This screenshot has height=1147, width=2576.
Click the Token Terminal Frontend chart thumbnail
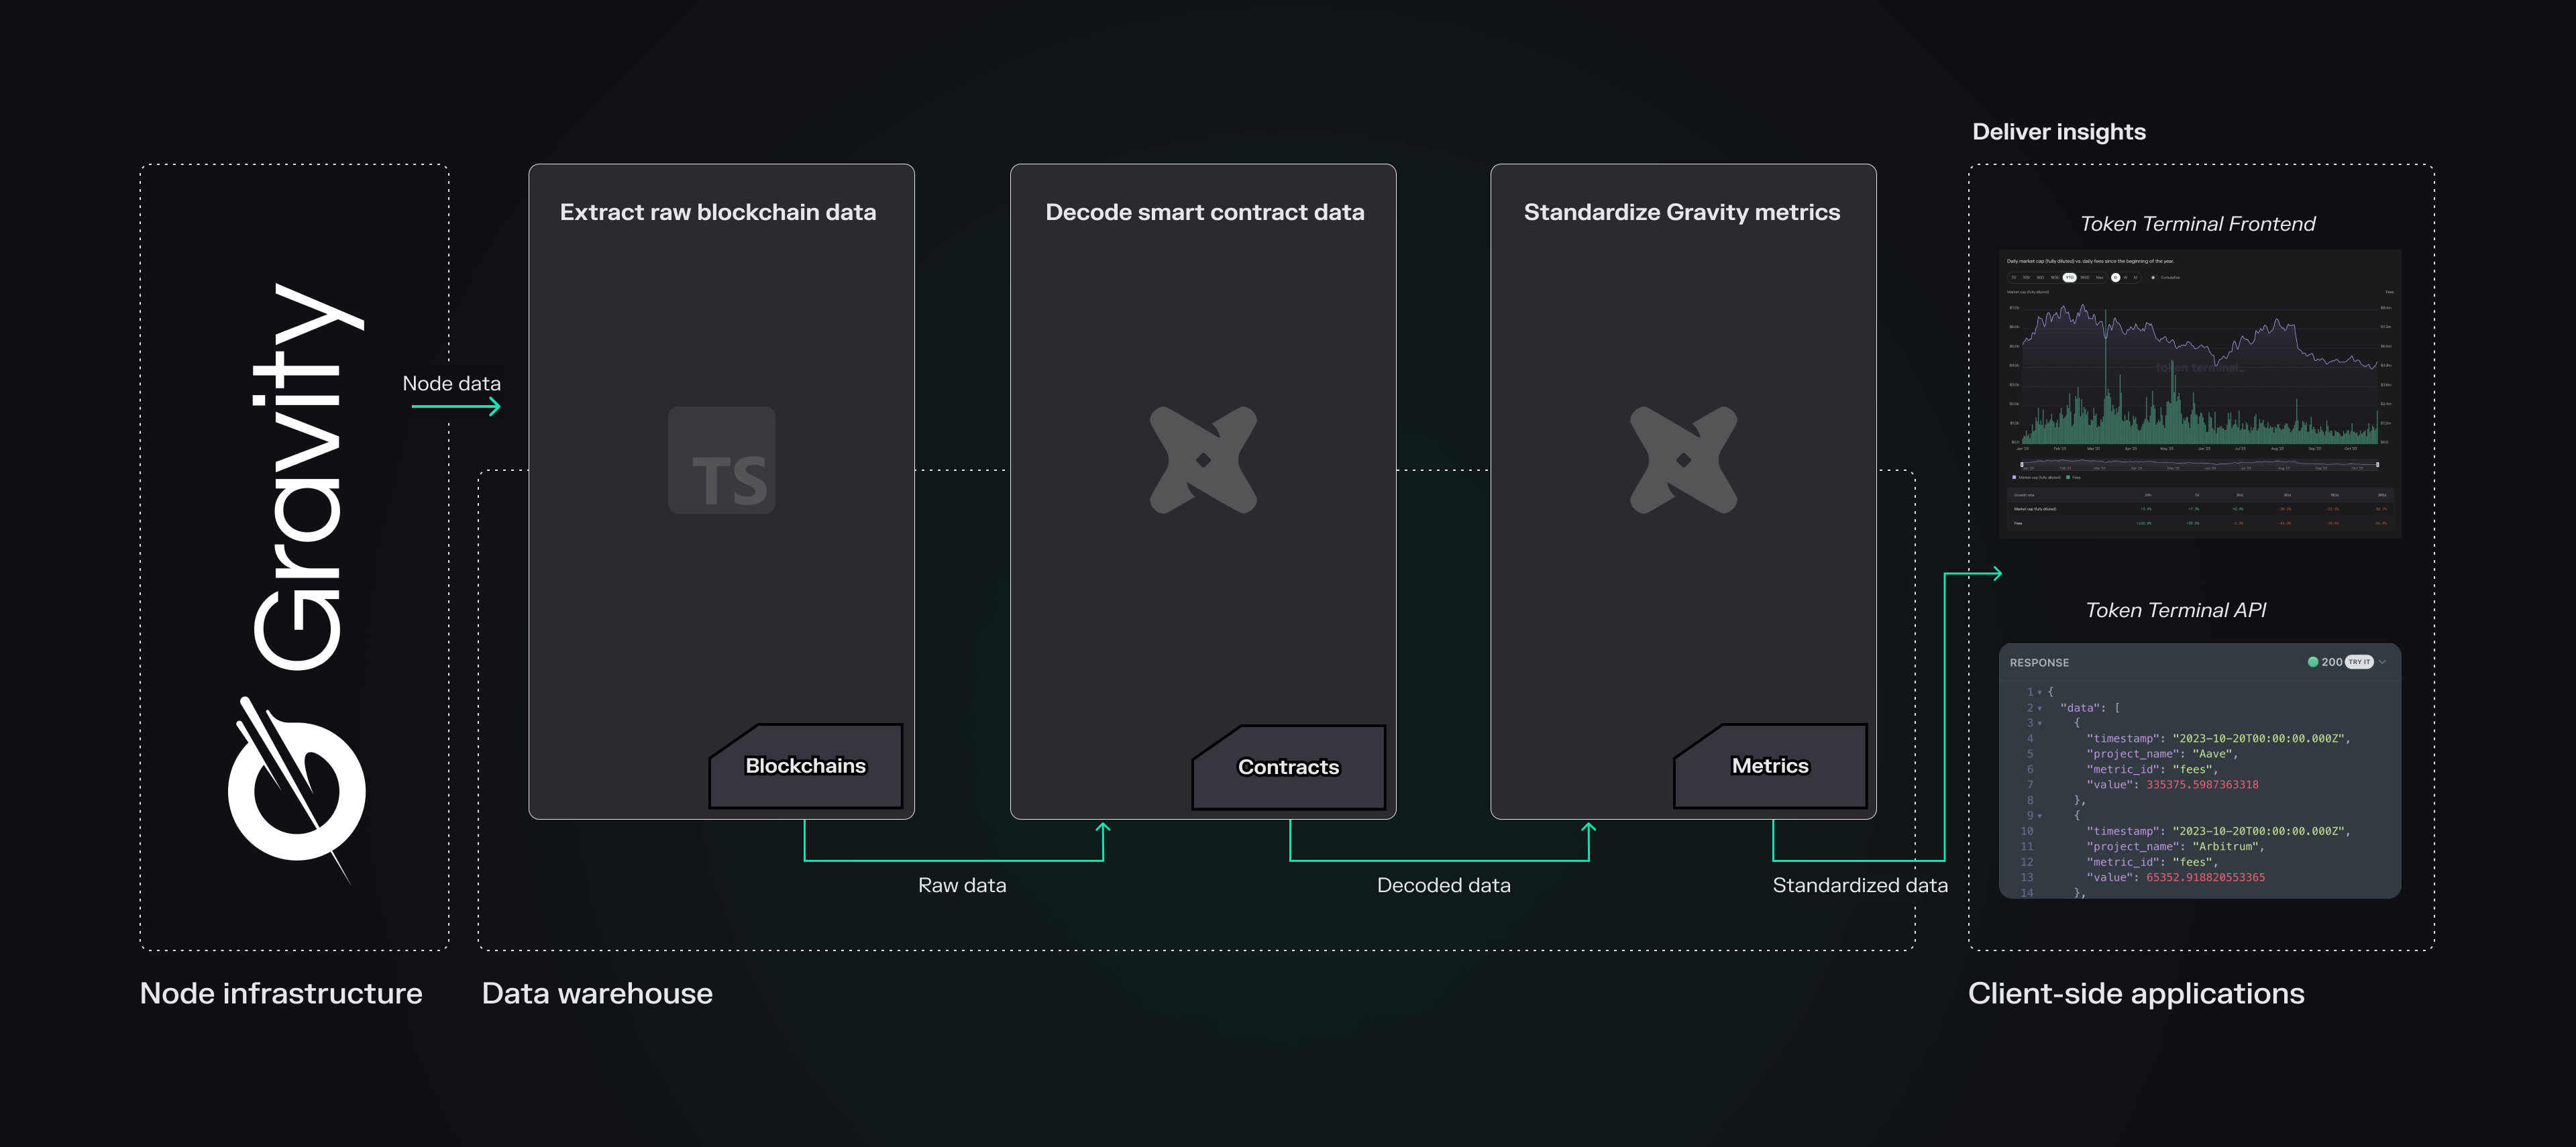click(2199, 394)
